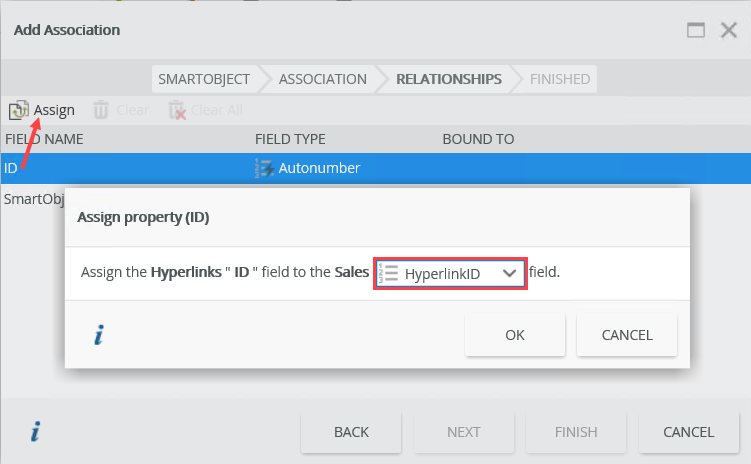Maximize the Add Association window

point(696,30)
